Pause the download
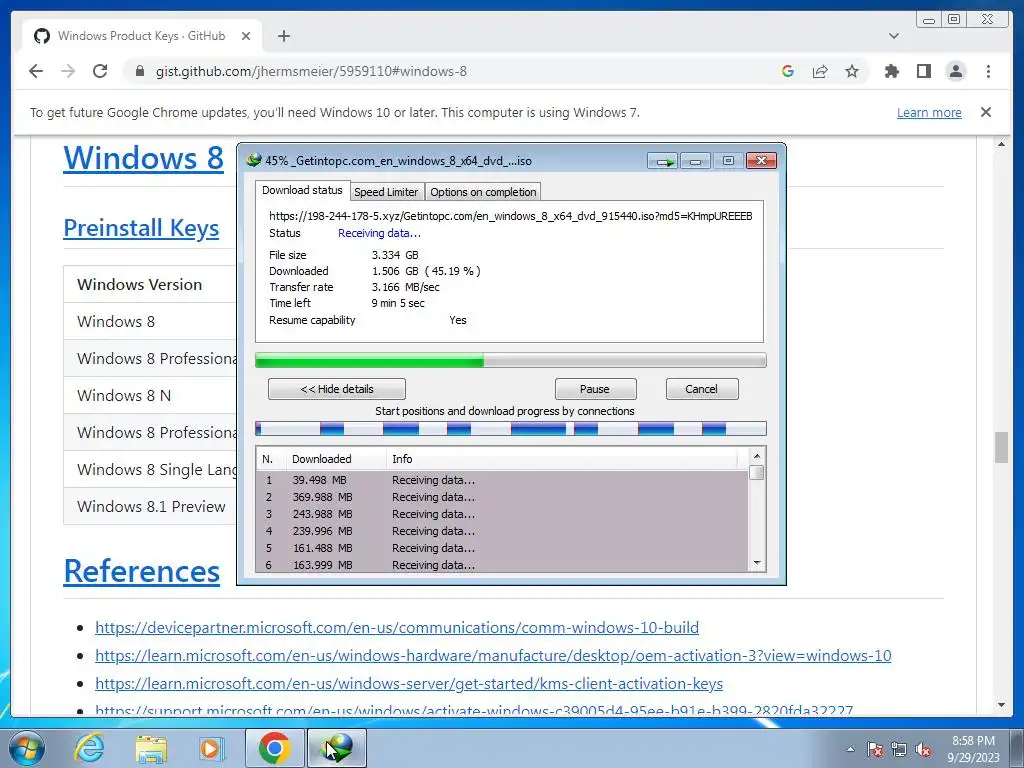Screen dimensions: 1024x768 click(x=595, y=389)
